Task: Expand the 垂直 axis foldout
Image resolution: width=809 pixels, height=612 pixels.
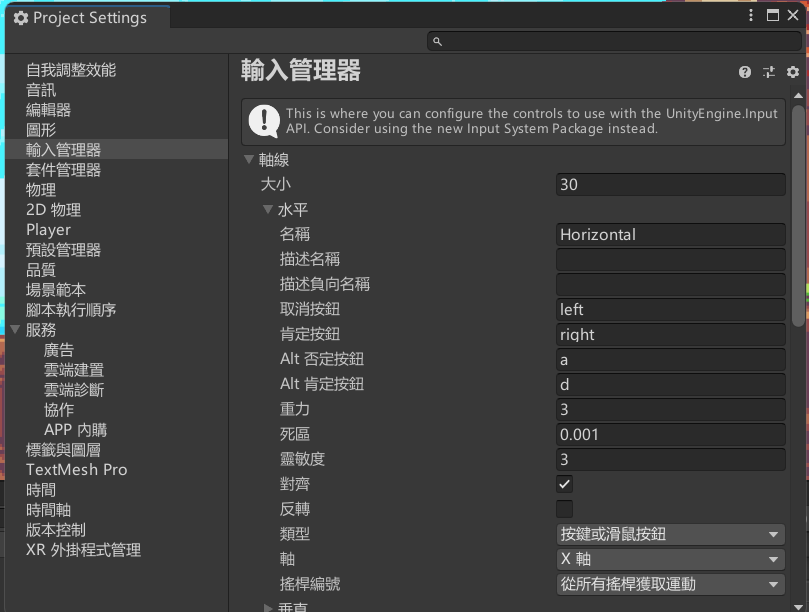Action: click(x=268, y=607)
